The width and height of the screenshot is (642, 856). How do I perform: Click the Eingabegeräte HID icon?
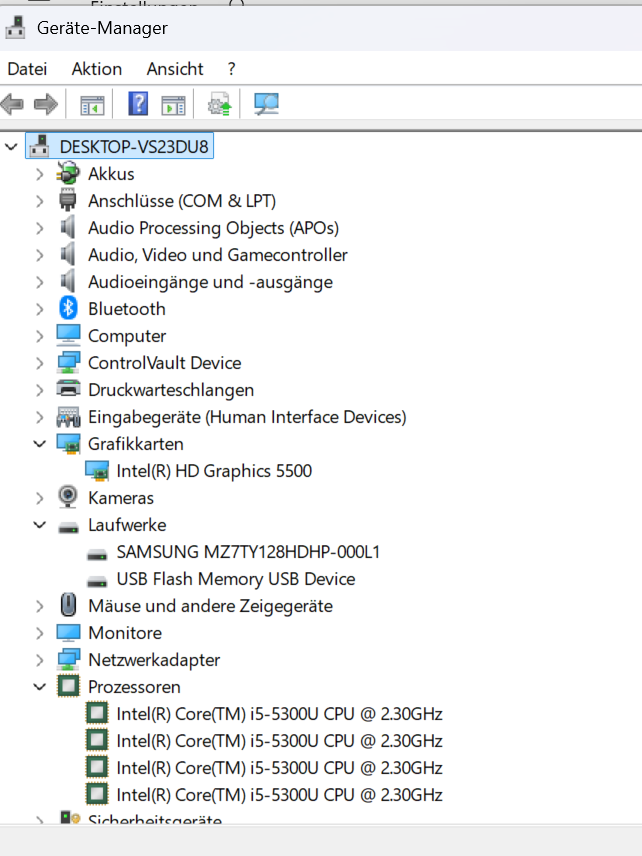point(68,417)
